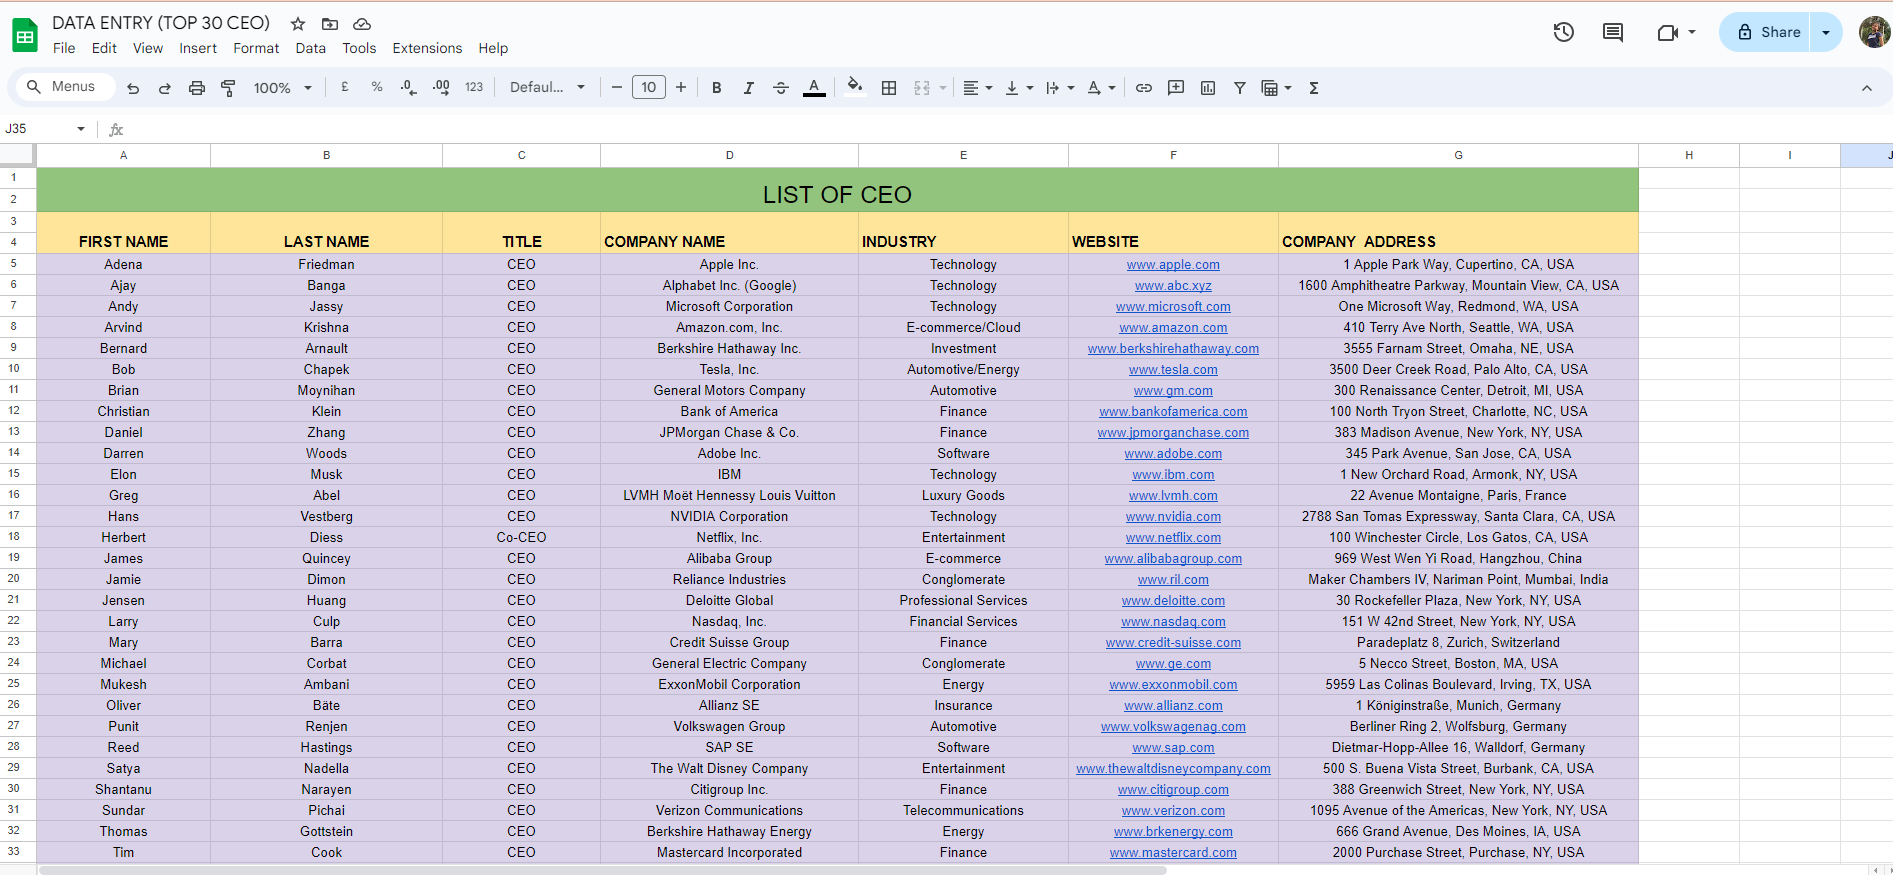
Task: Decrease font size with minus button
Action: (x=617, y=88)
